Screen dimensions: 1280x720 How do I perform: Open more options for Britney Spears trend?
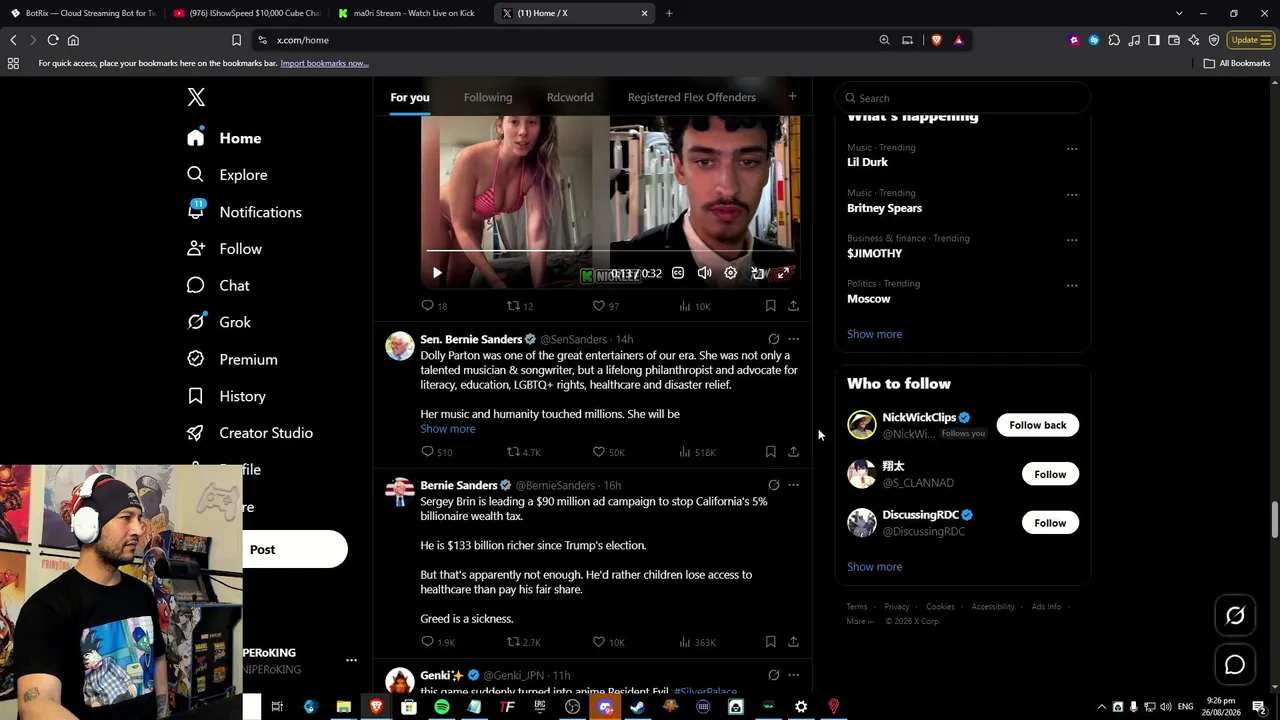[x=1072, y=194]
